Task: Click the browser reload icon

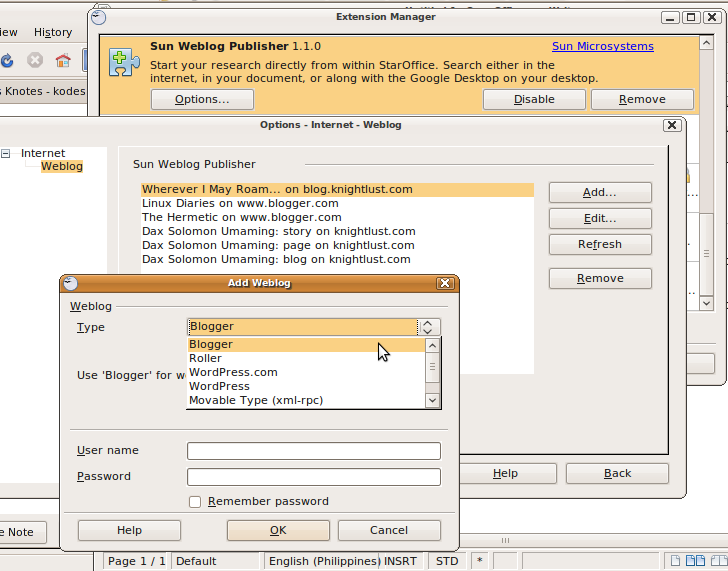Action: [x=7, y=60]
